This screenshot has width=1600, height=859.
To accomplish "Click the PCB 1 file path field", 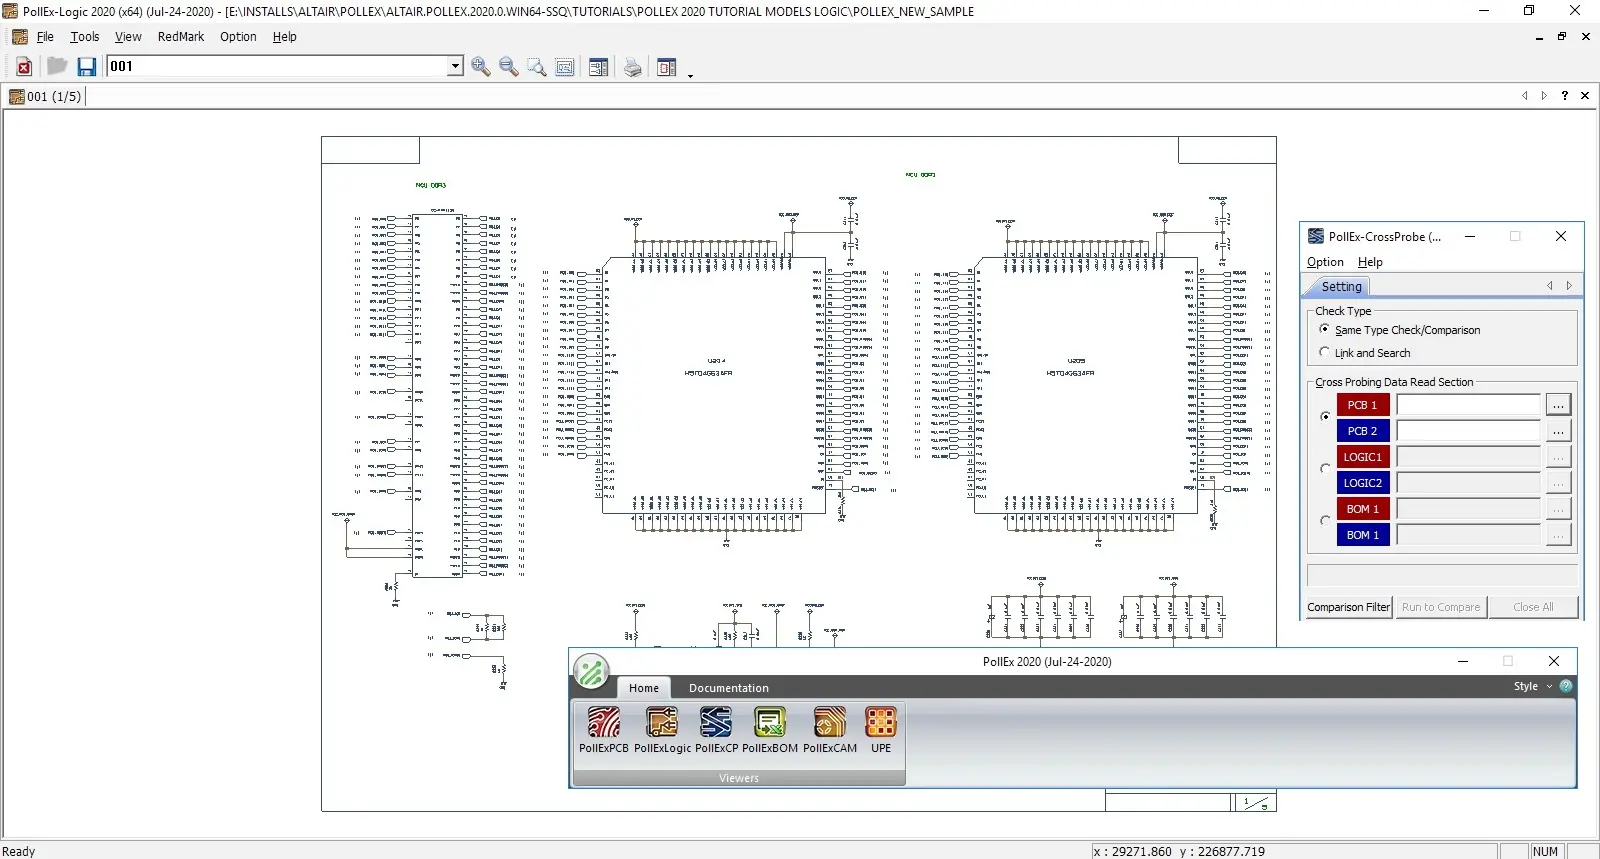I will pyautogui.click(x=1468, y=405).
